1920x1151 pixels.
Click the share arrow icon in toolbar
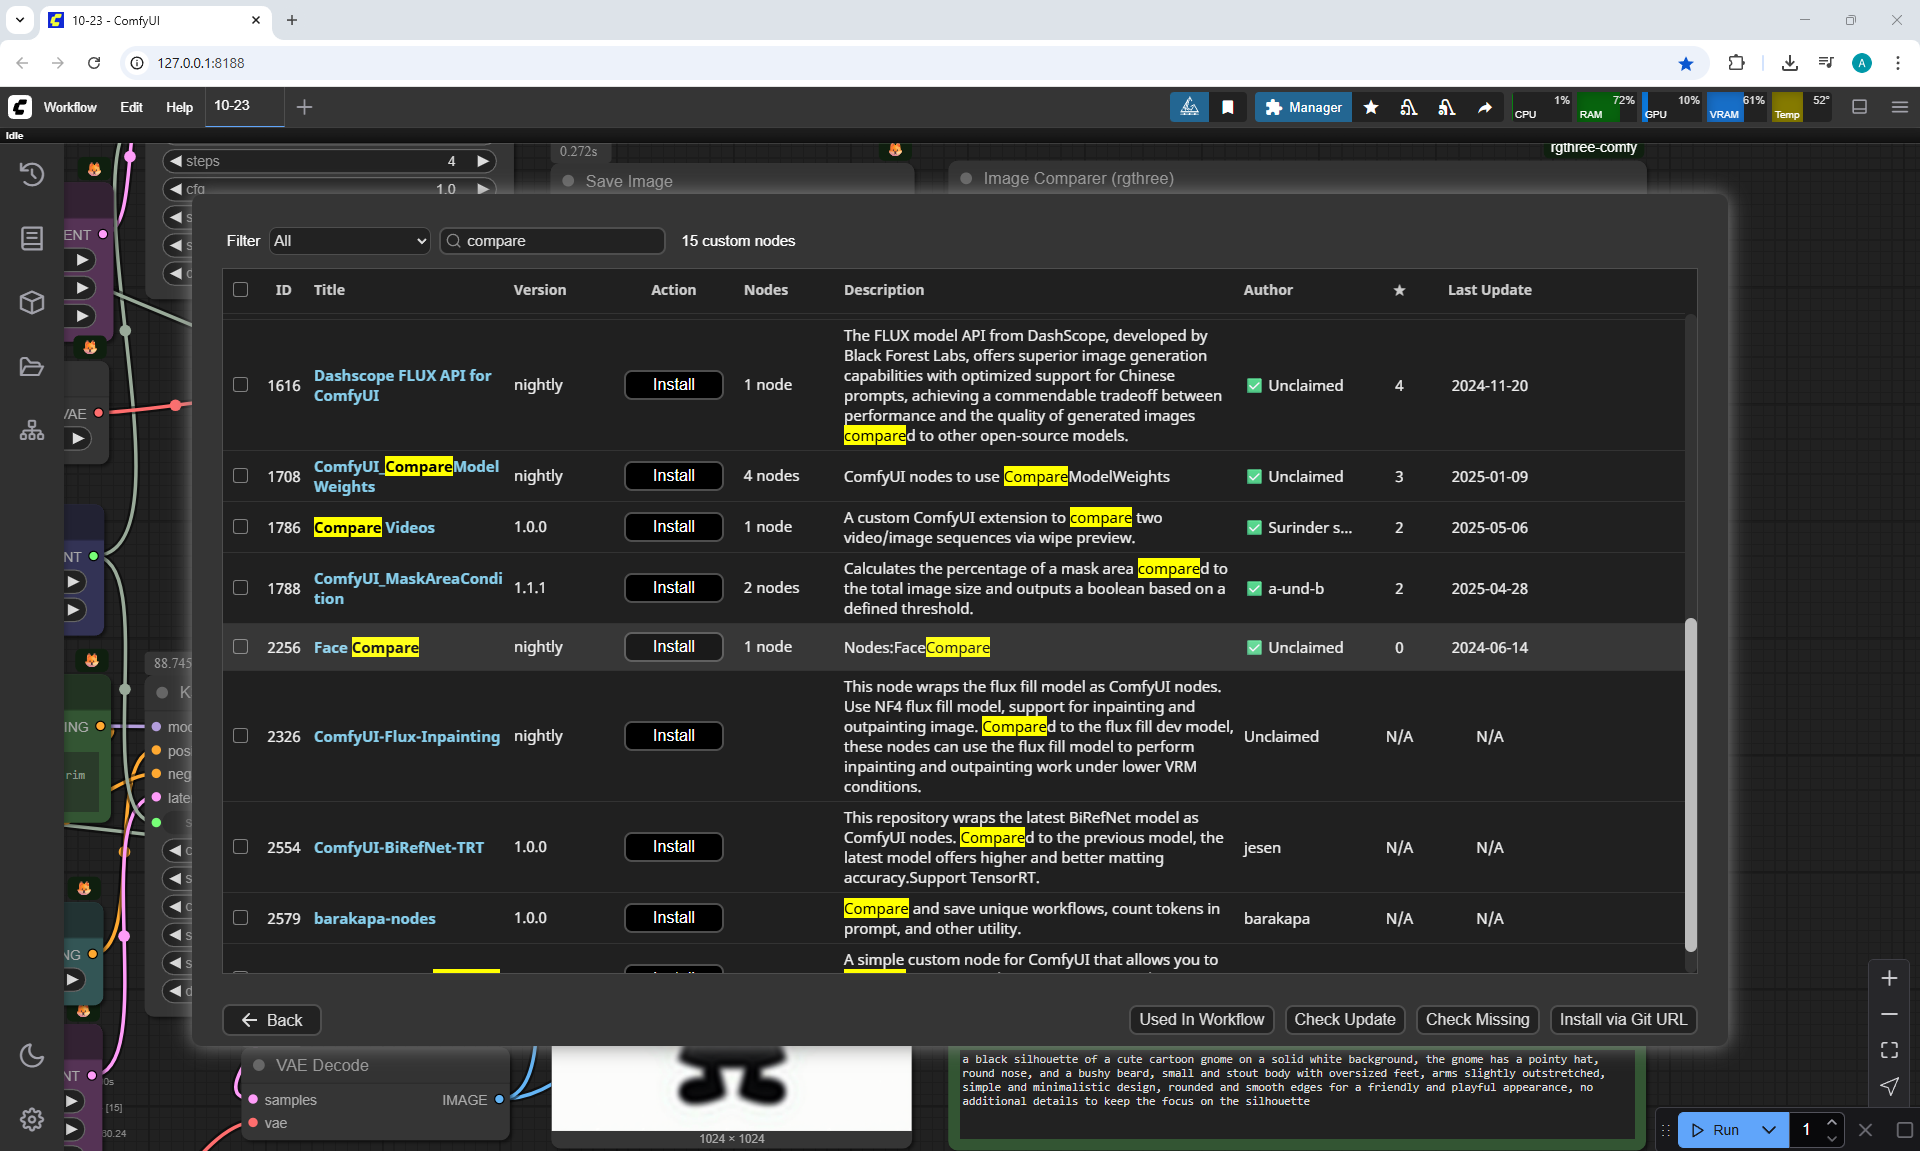[1485, 107]
